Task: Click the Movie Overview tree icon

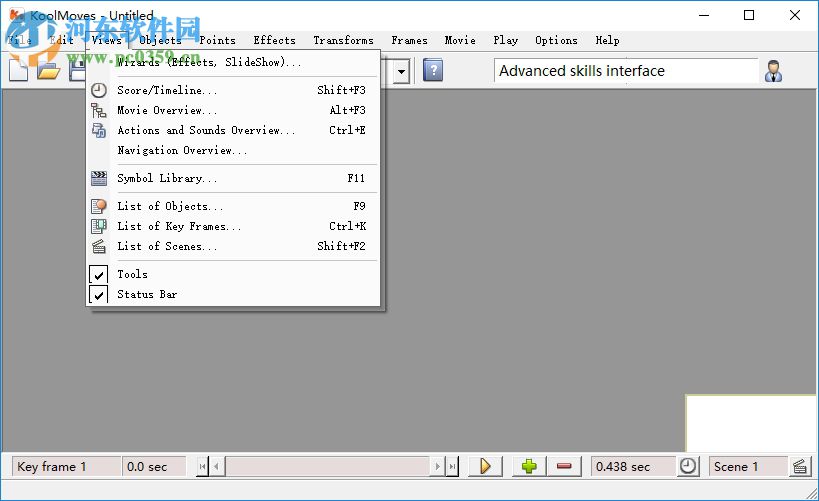Action: (x=99, y=110)
